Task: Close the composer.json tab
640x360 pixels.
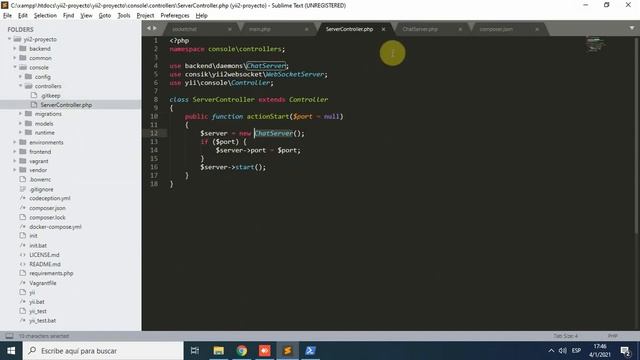Action: point(537,29)
